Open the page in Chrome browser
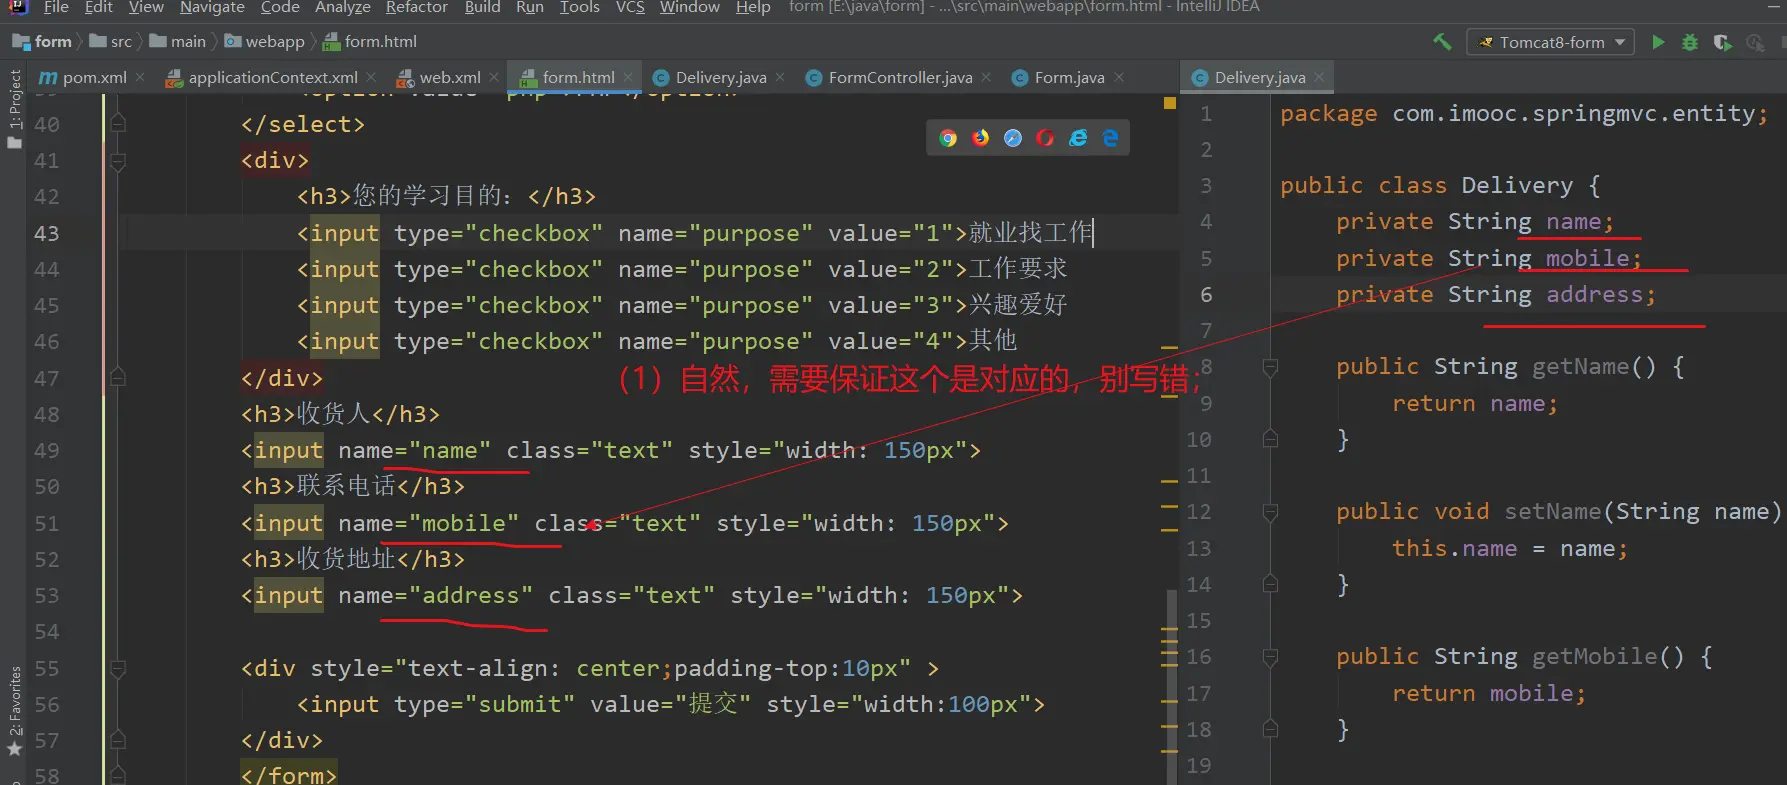This screenshot has width=1787, height=785. [948, 138]
